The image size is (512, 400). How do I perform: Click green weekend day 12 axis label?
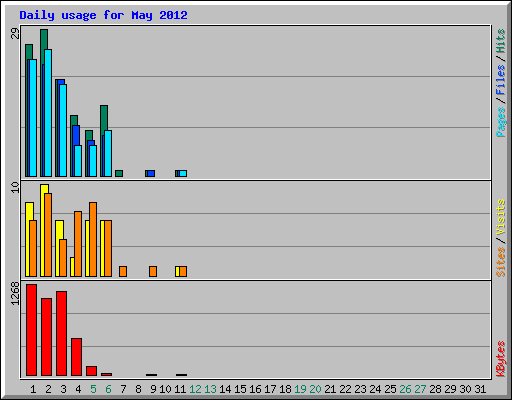(x=195, y=389)
